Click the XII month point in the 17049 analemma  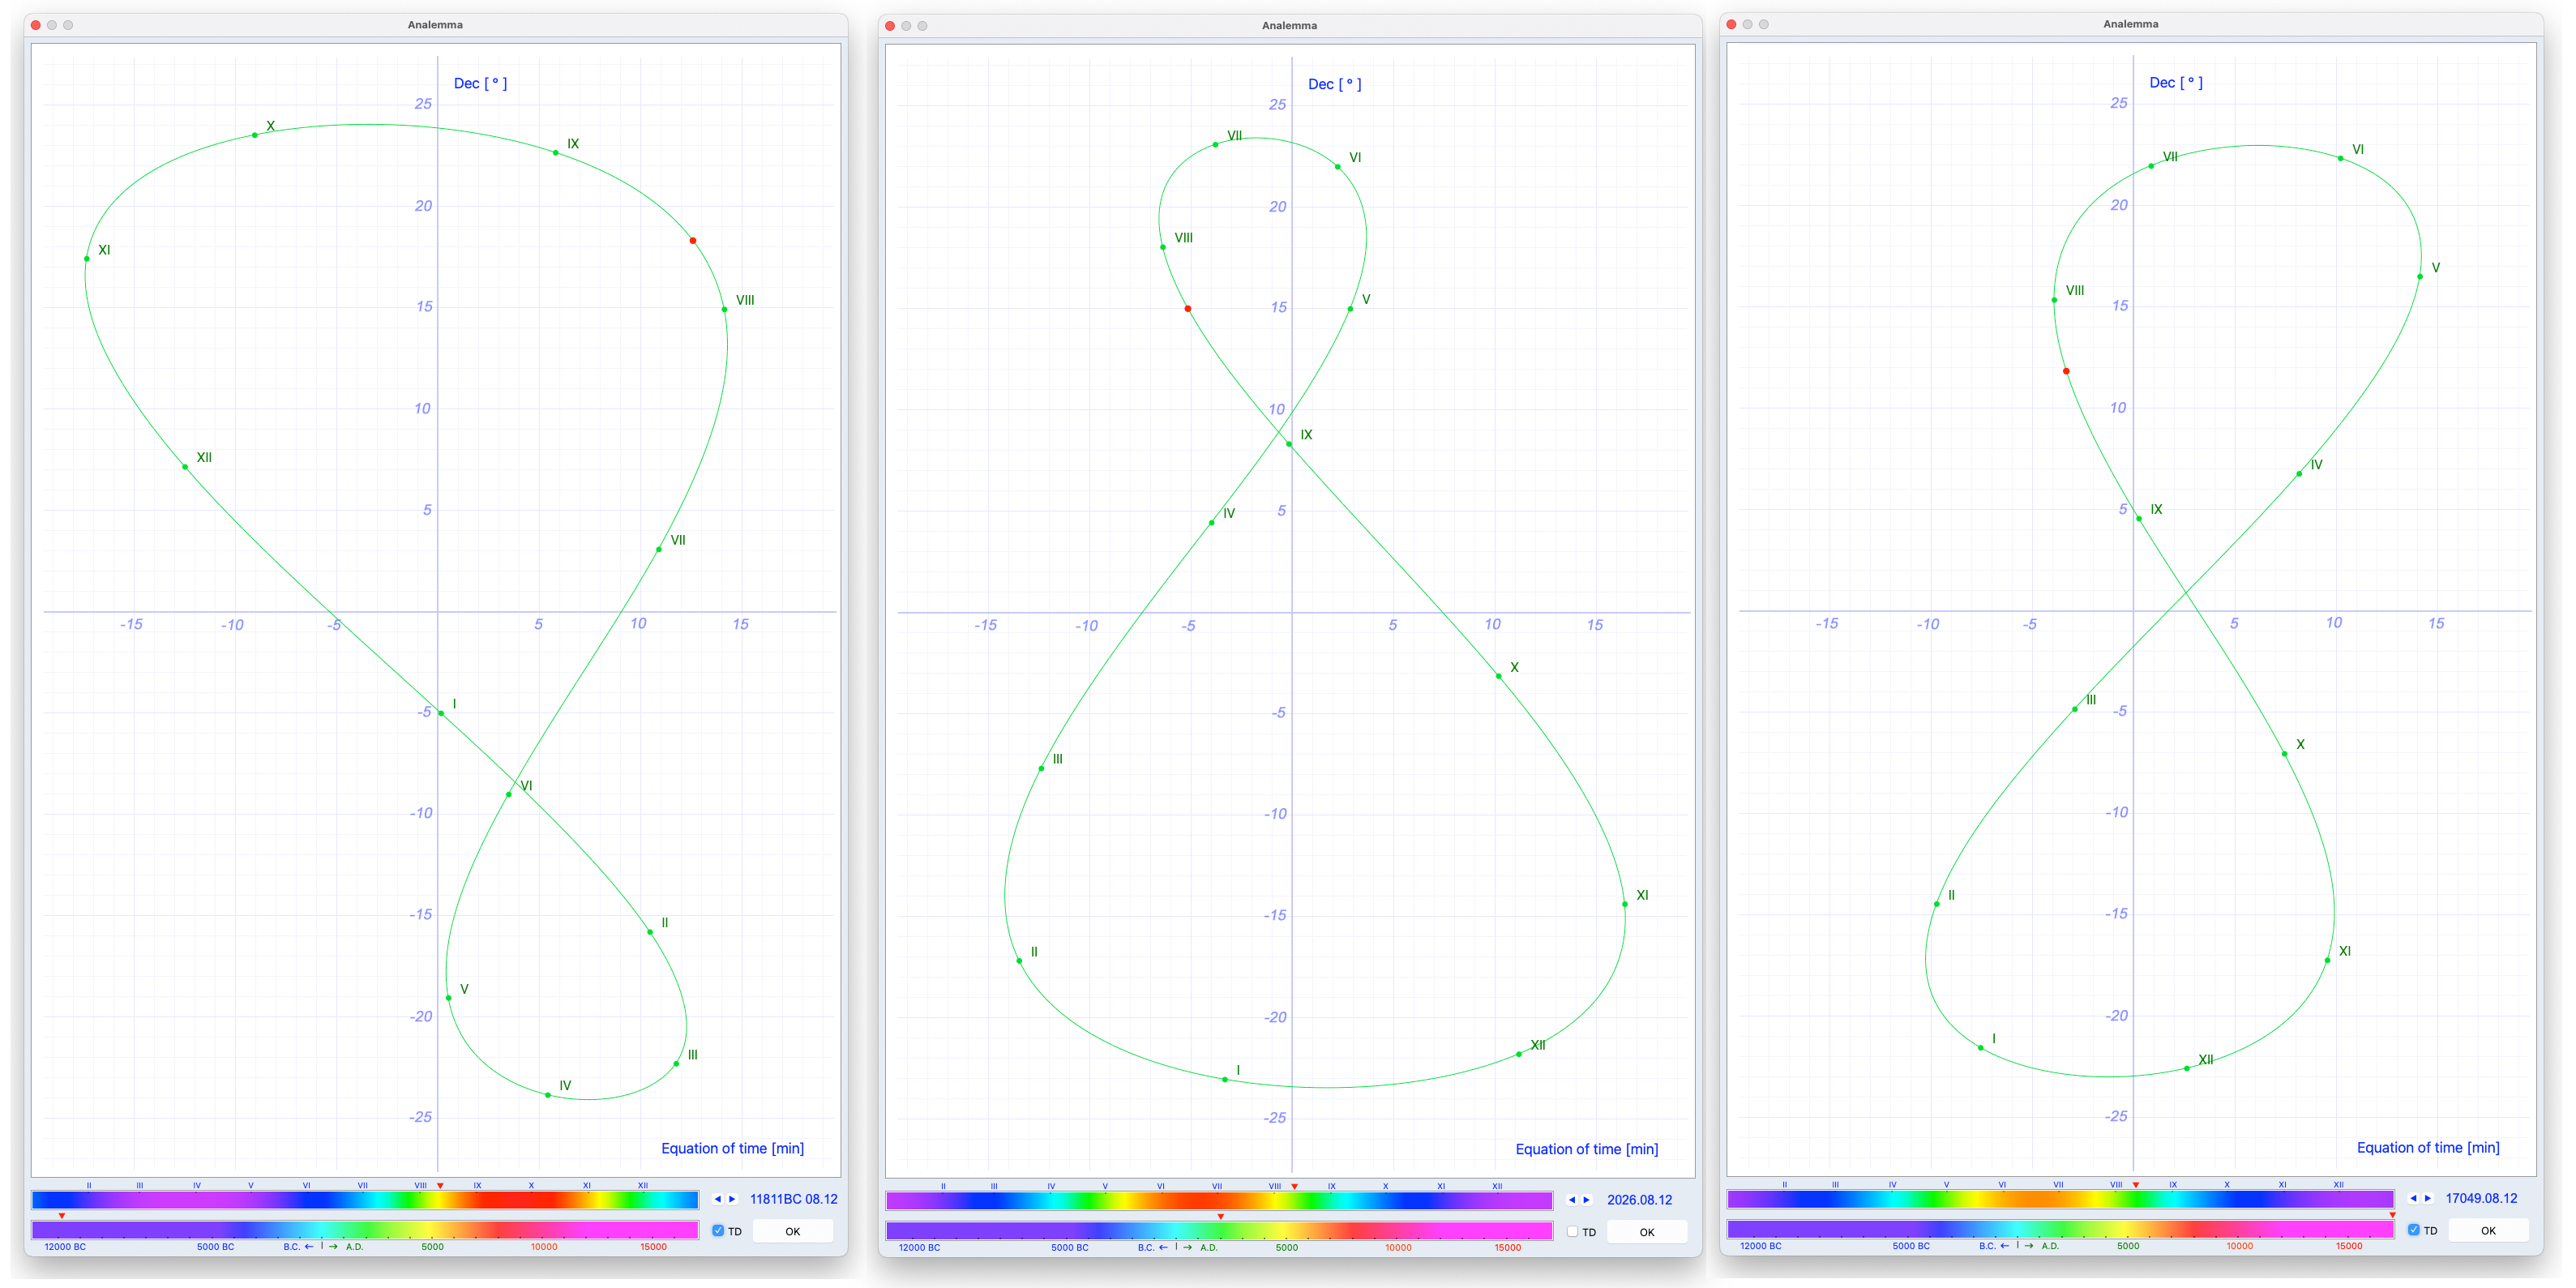[x=2187, y=1069]
